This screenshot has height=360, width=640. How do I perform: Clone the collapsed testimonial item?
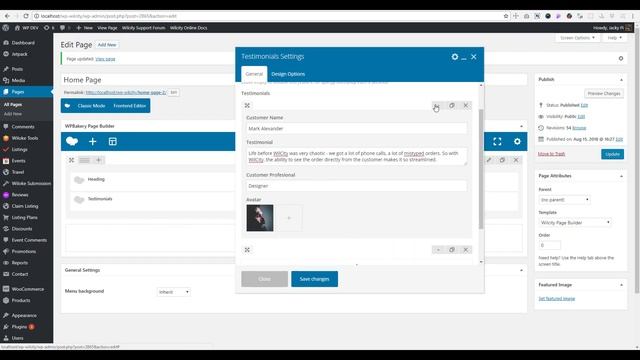pyautogui.click(x=452, y=249)
